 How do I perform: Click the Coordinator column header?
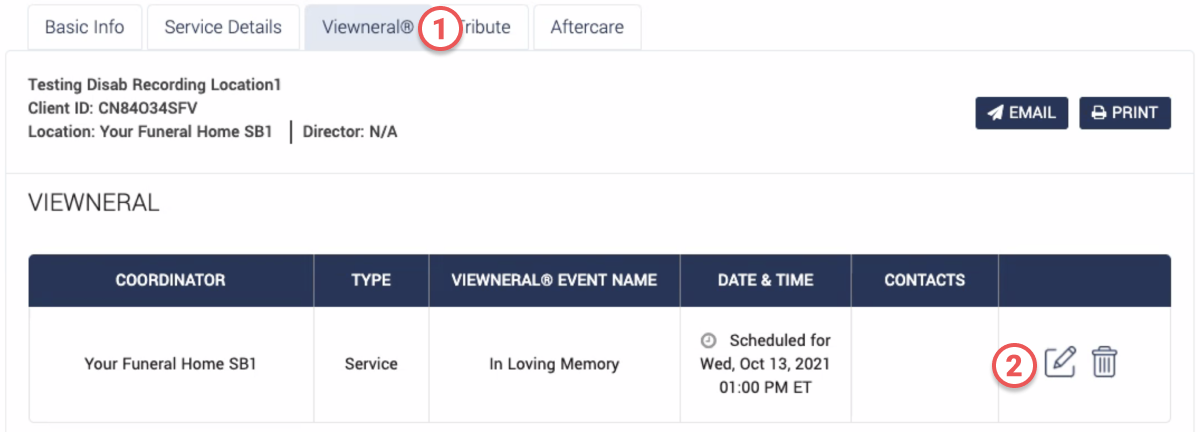(170, 280)
